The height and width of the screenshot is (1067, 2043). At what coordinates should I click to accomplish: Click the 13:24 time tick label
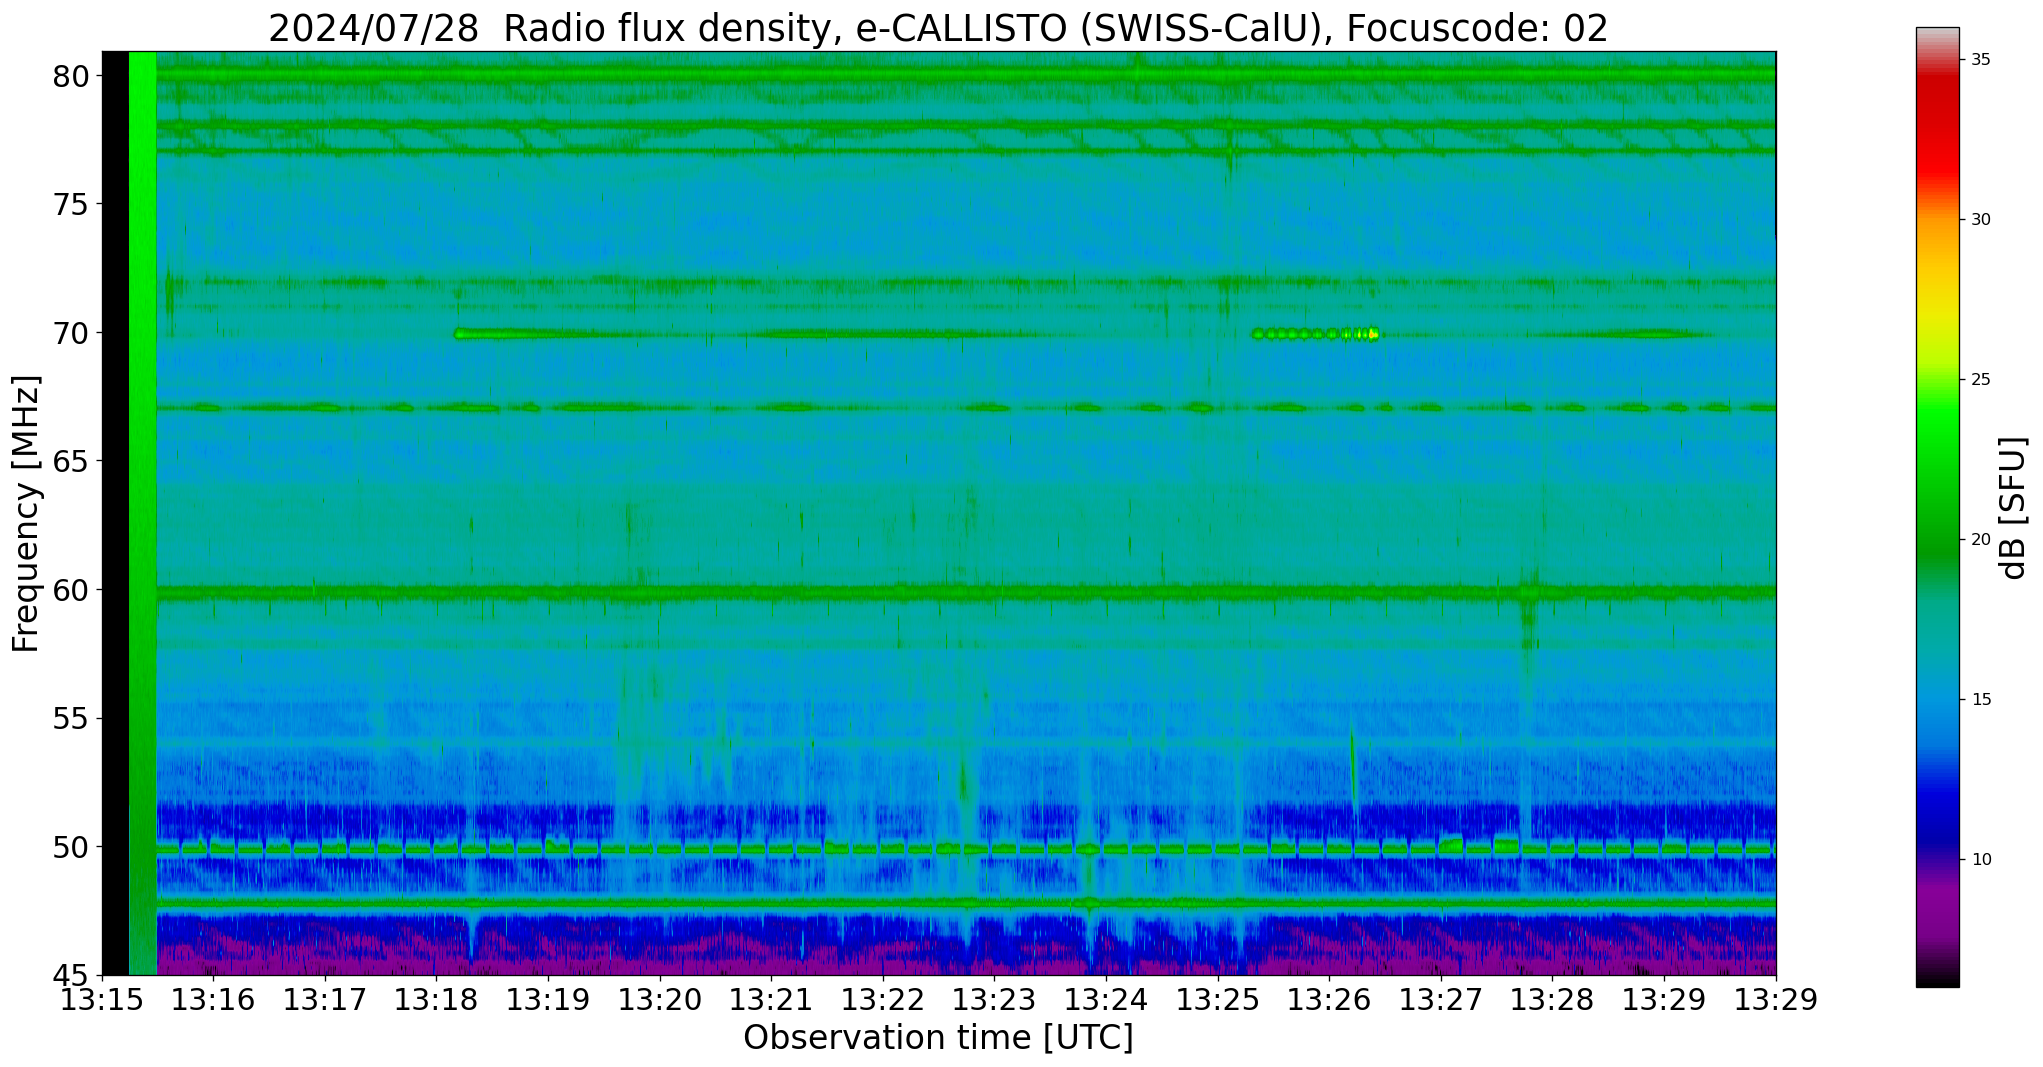[x=1106, y=1000]
